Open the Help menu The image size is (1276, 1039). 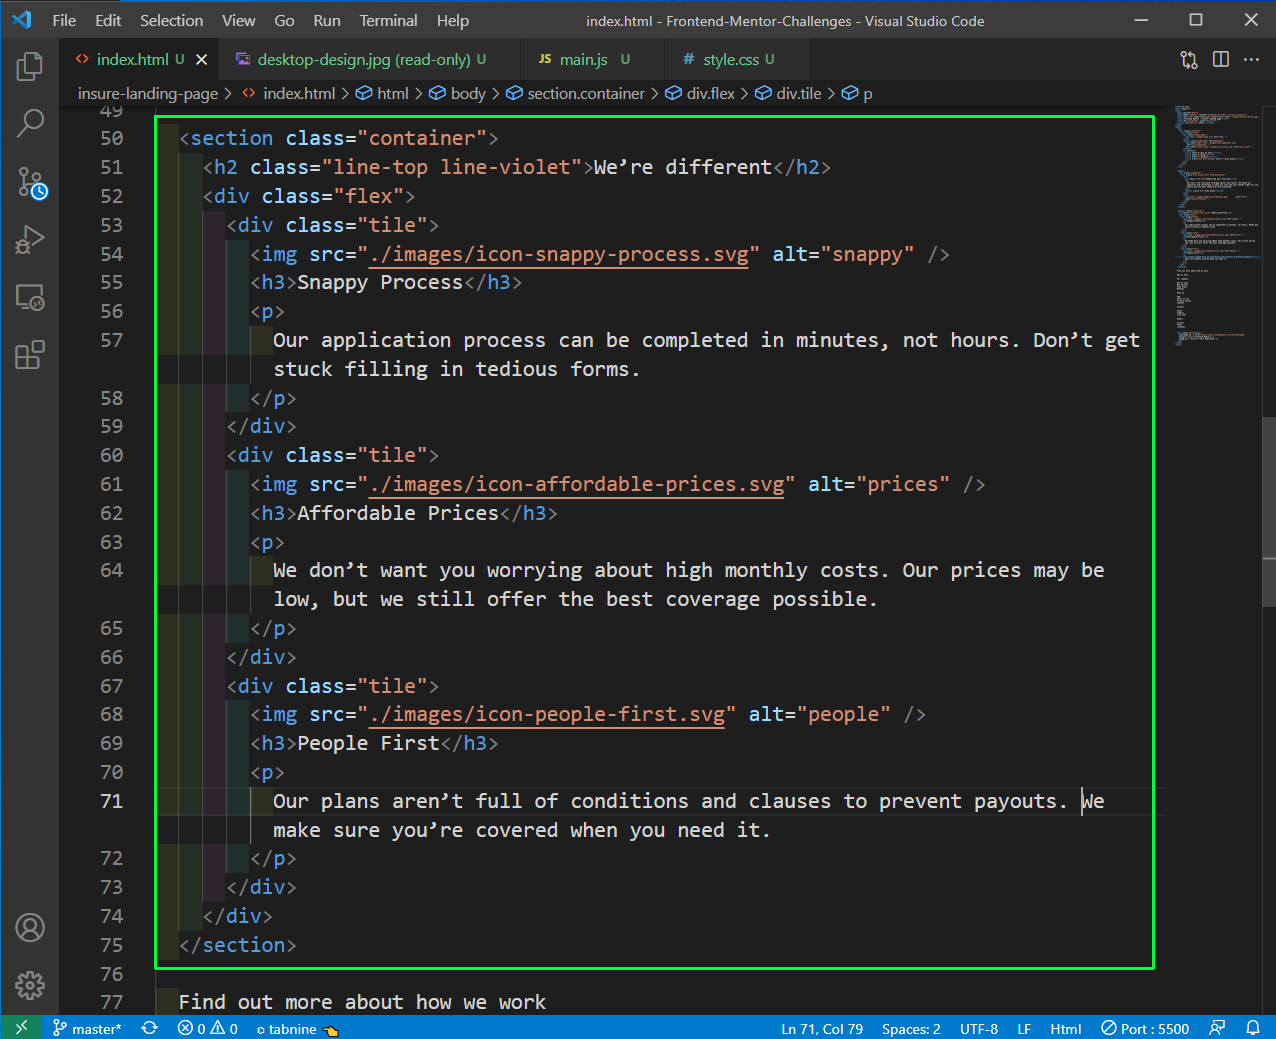pyautogui.click(x=453, y=21)
